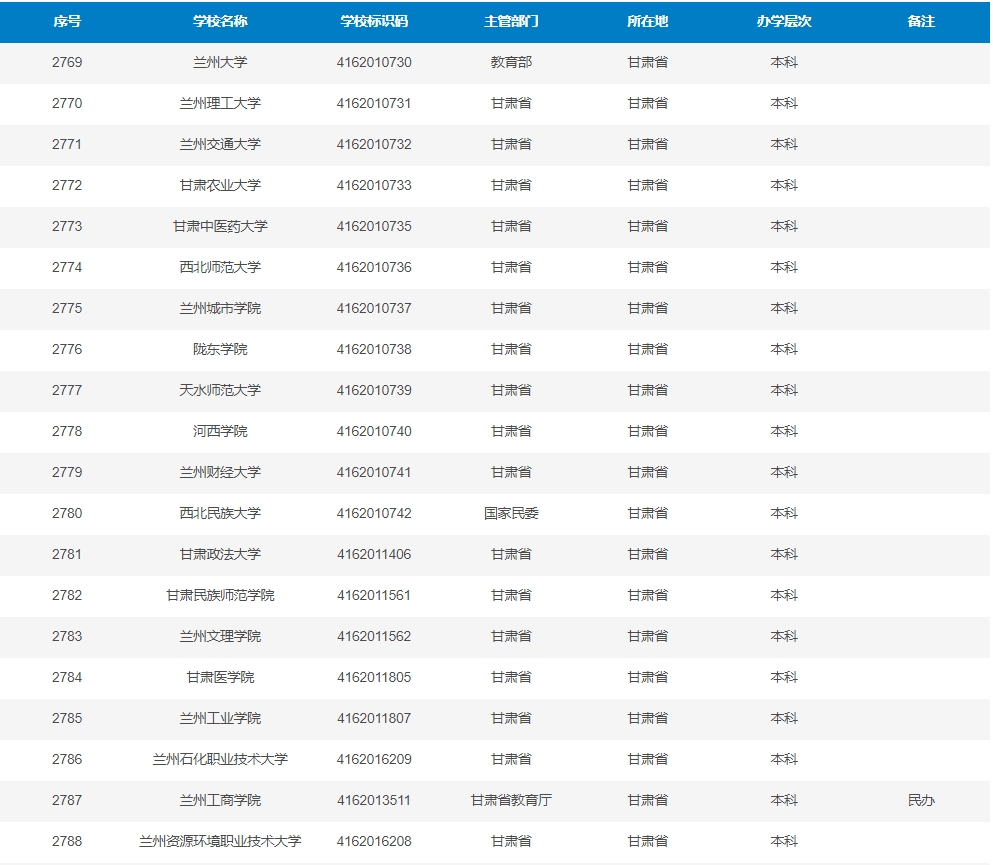Click the 主管部门 column header
The width and height of the screenshot is (993, 865).
(x=511, y=22)
